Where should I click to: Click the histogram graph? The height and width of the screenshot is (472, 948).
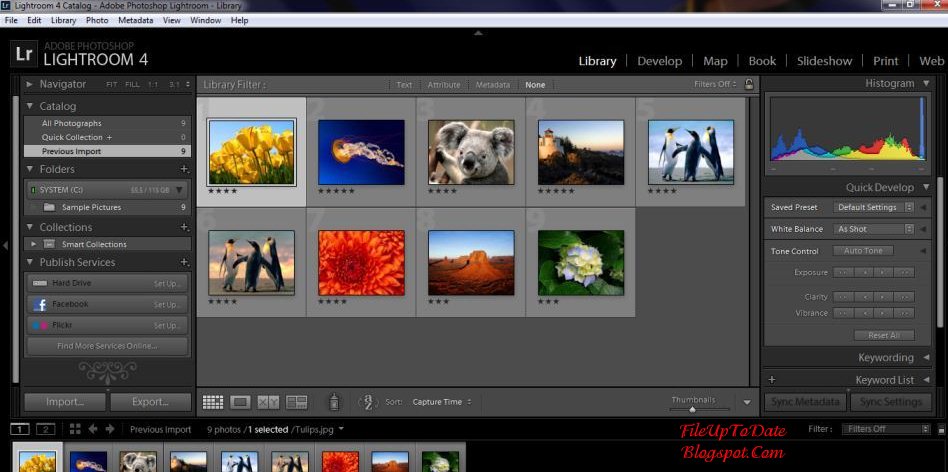pyautogui.click(x=847, y=129)
